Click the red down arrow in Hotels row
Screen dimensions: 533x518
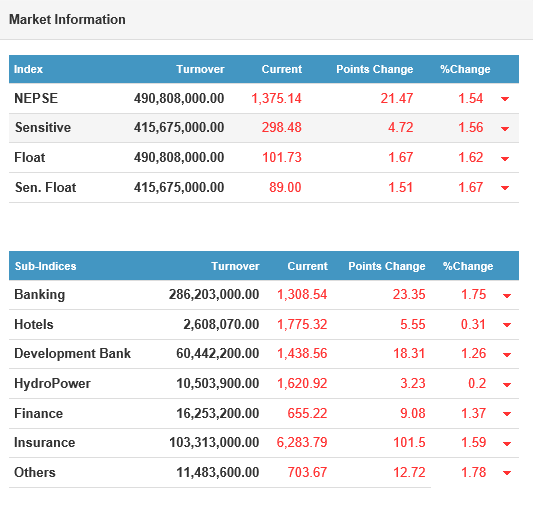point(507,325)
